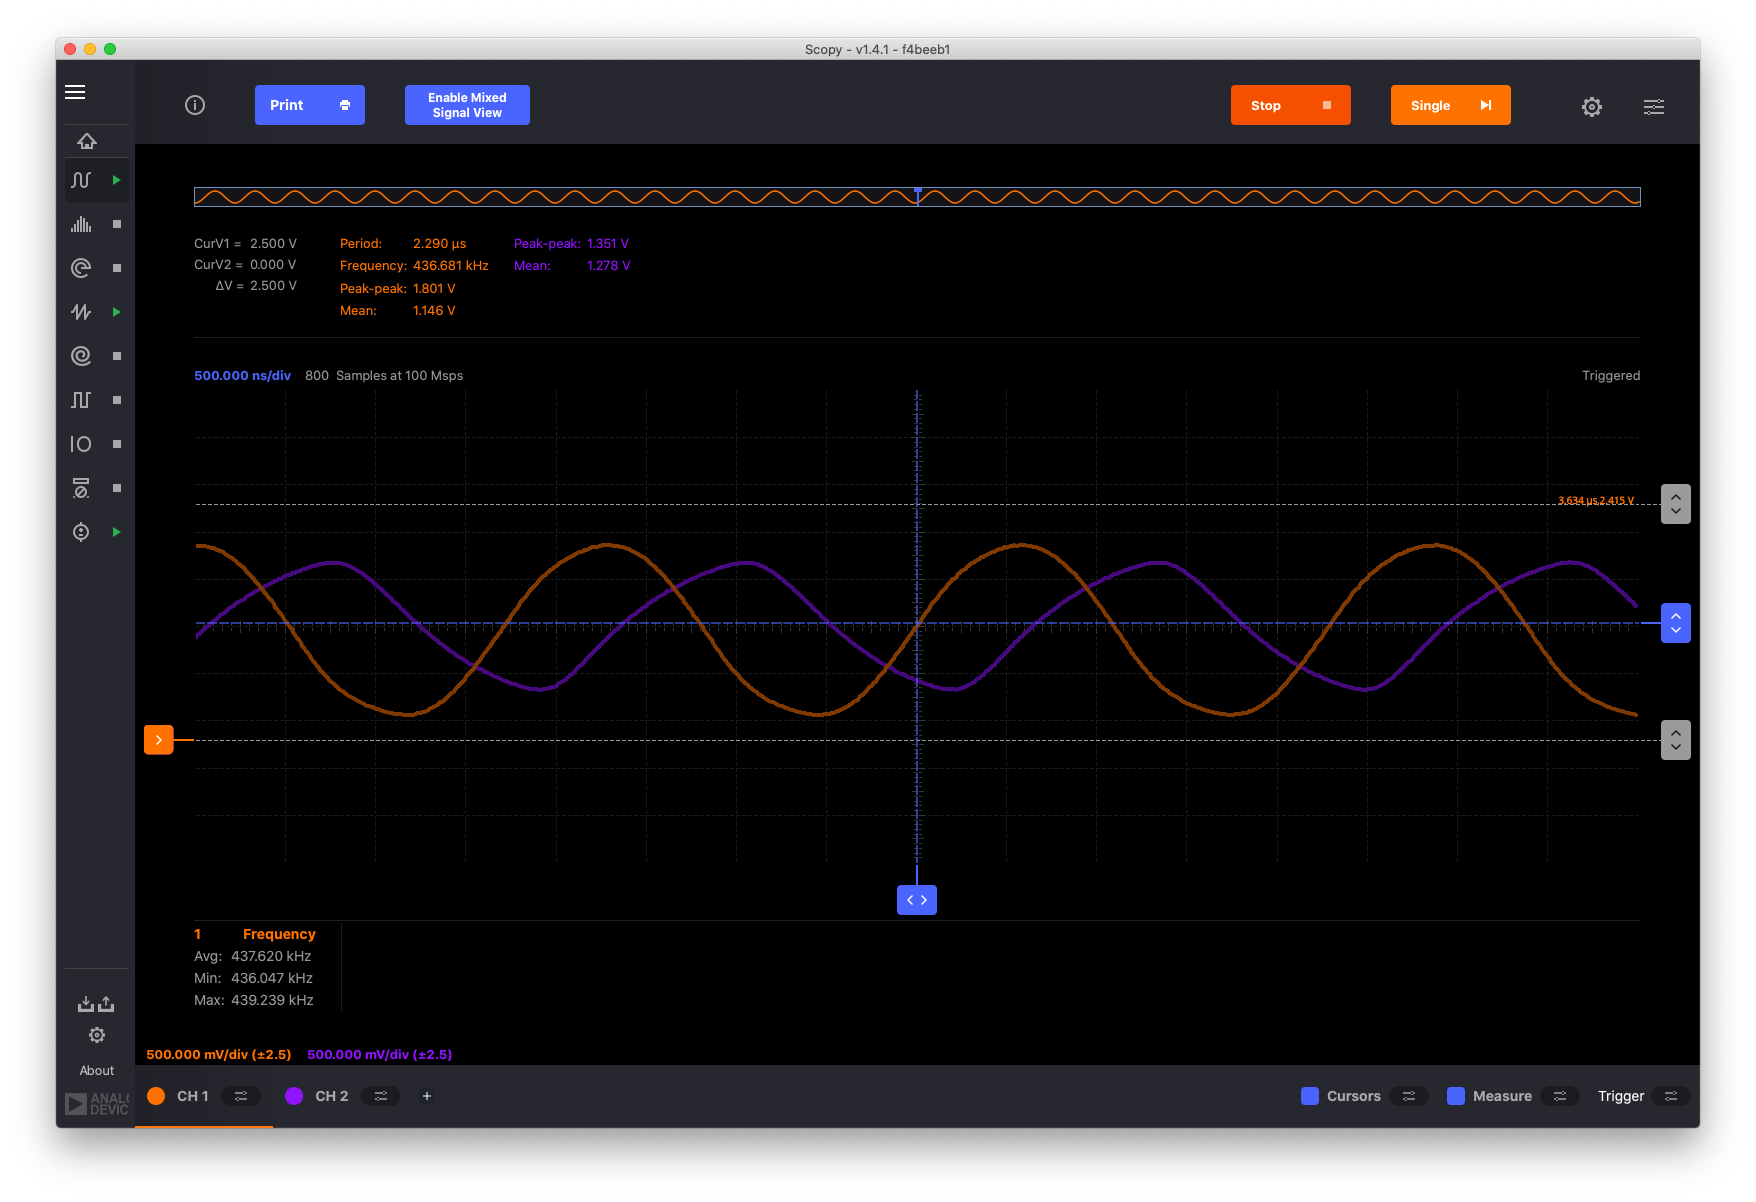The height and width of the screenshot is (1202, 1756).
Task: Click the save/load session icon
Action: point(96,1003)
